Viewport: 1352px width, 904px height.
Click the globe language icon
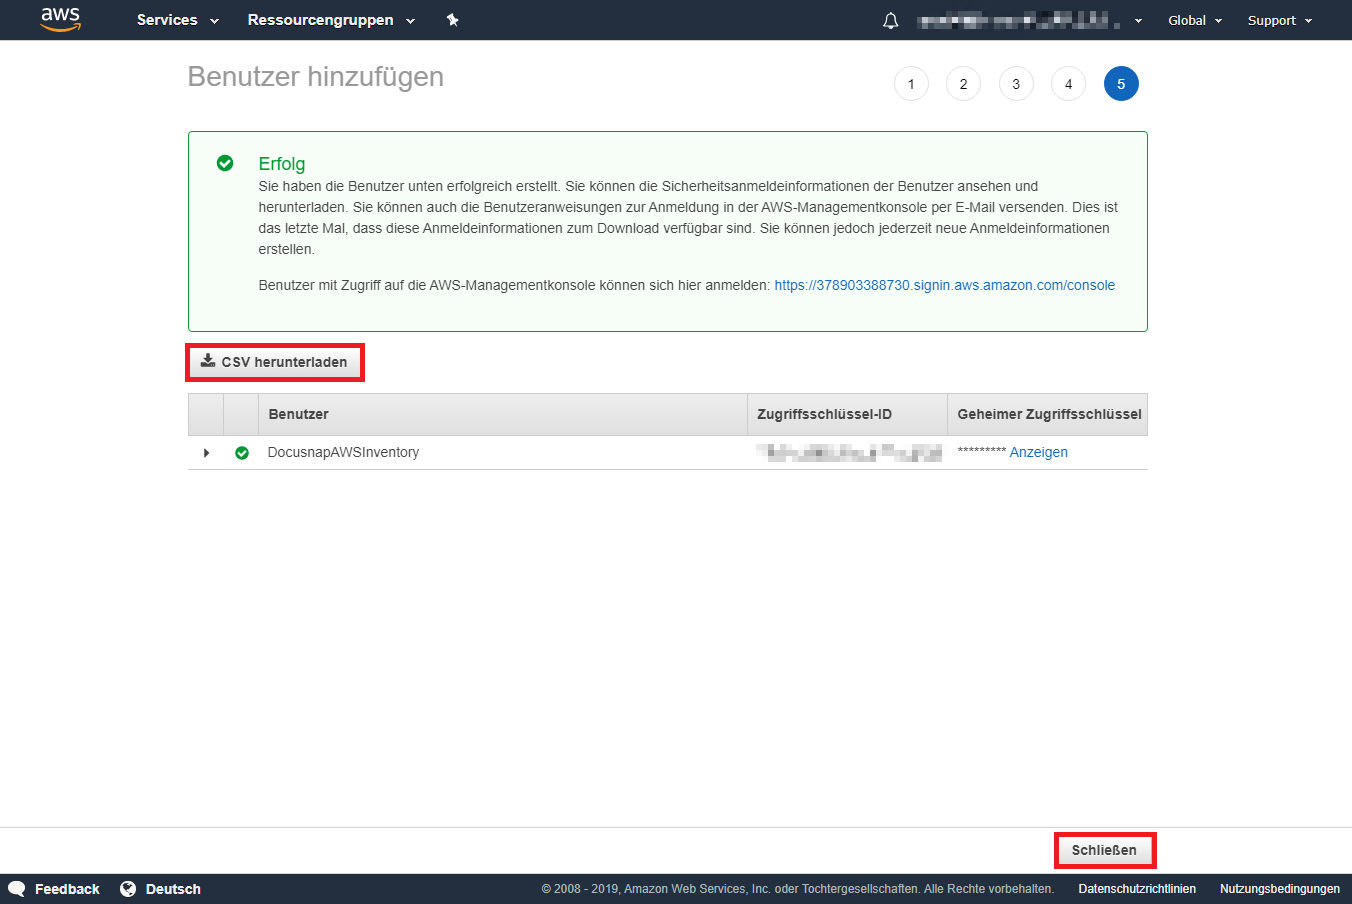pos(128,889)
